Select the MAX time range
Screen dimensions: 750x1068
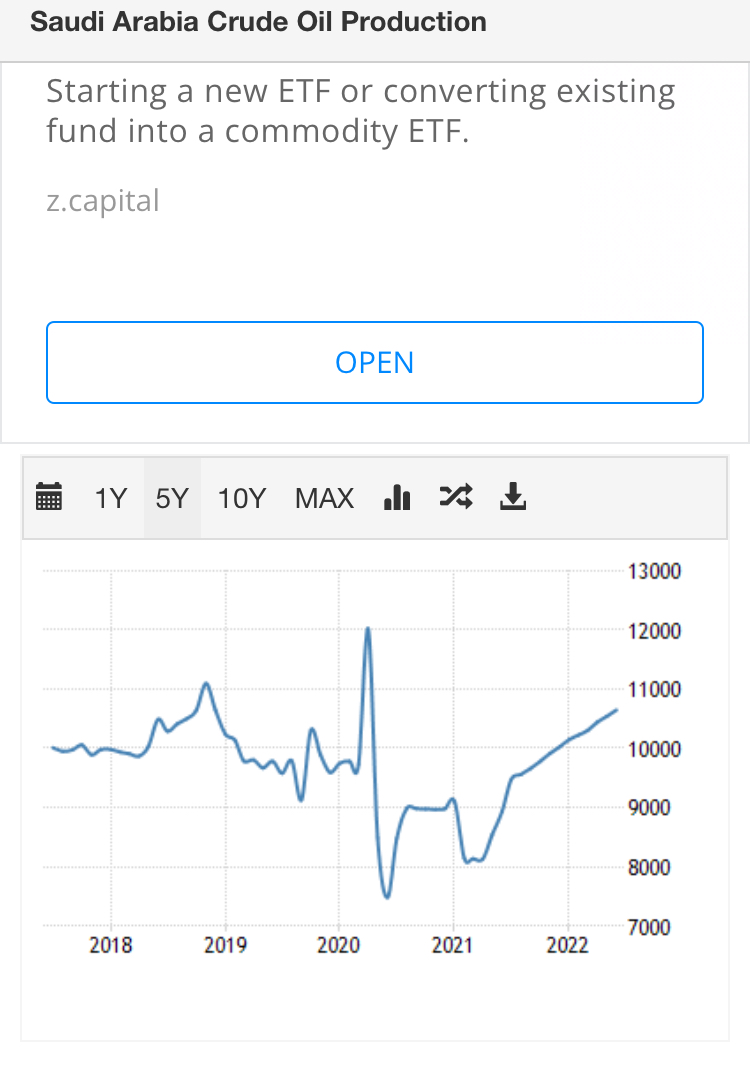click(x=324, y=498)
